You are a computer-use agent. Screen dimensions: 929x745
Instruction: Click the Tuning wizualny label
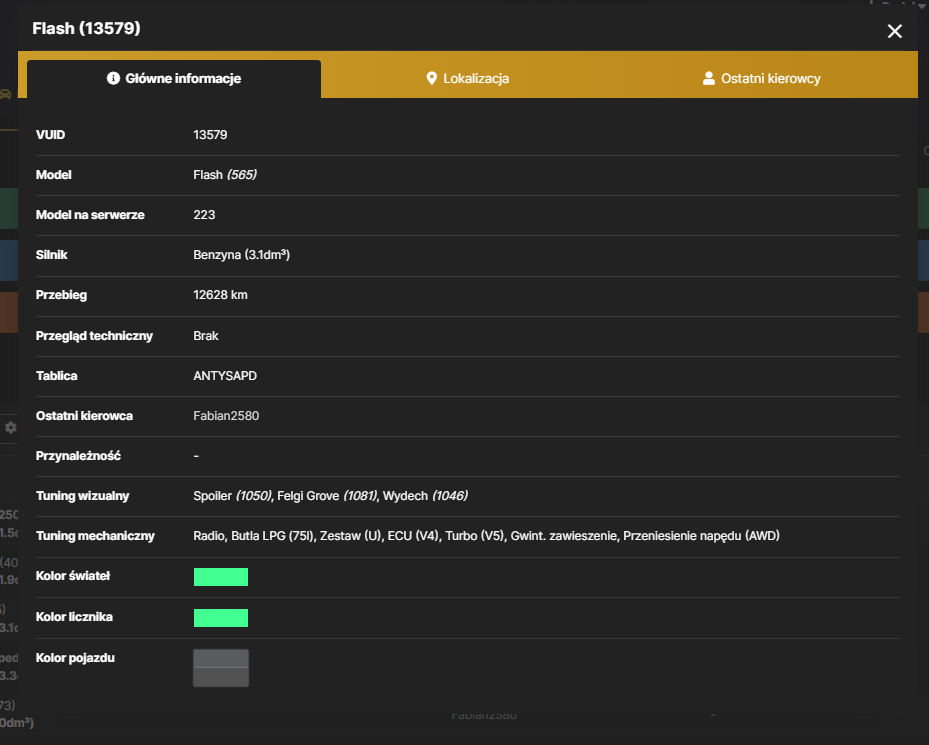pos(82,496)
